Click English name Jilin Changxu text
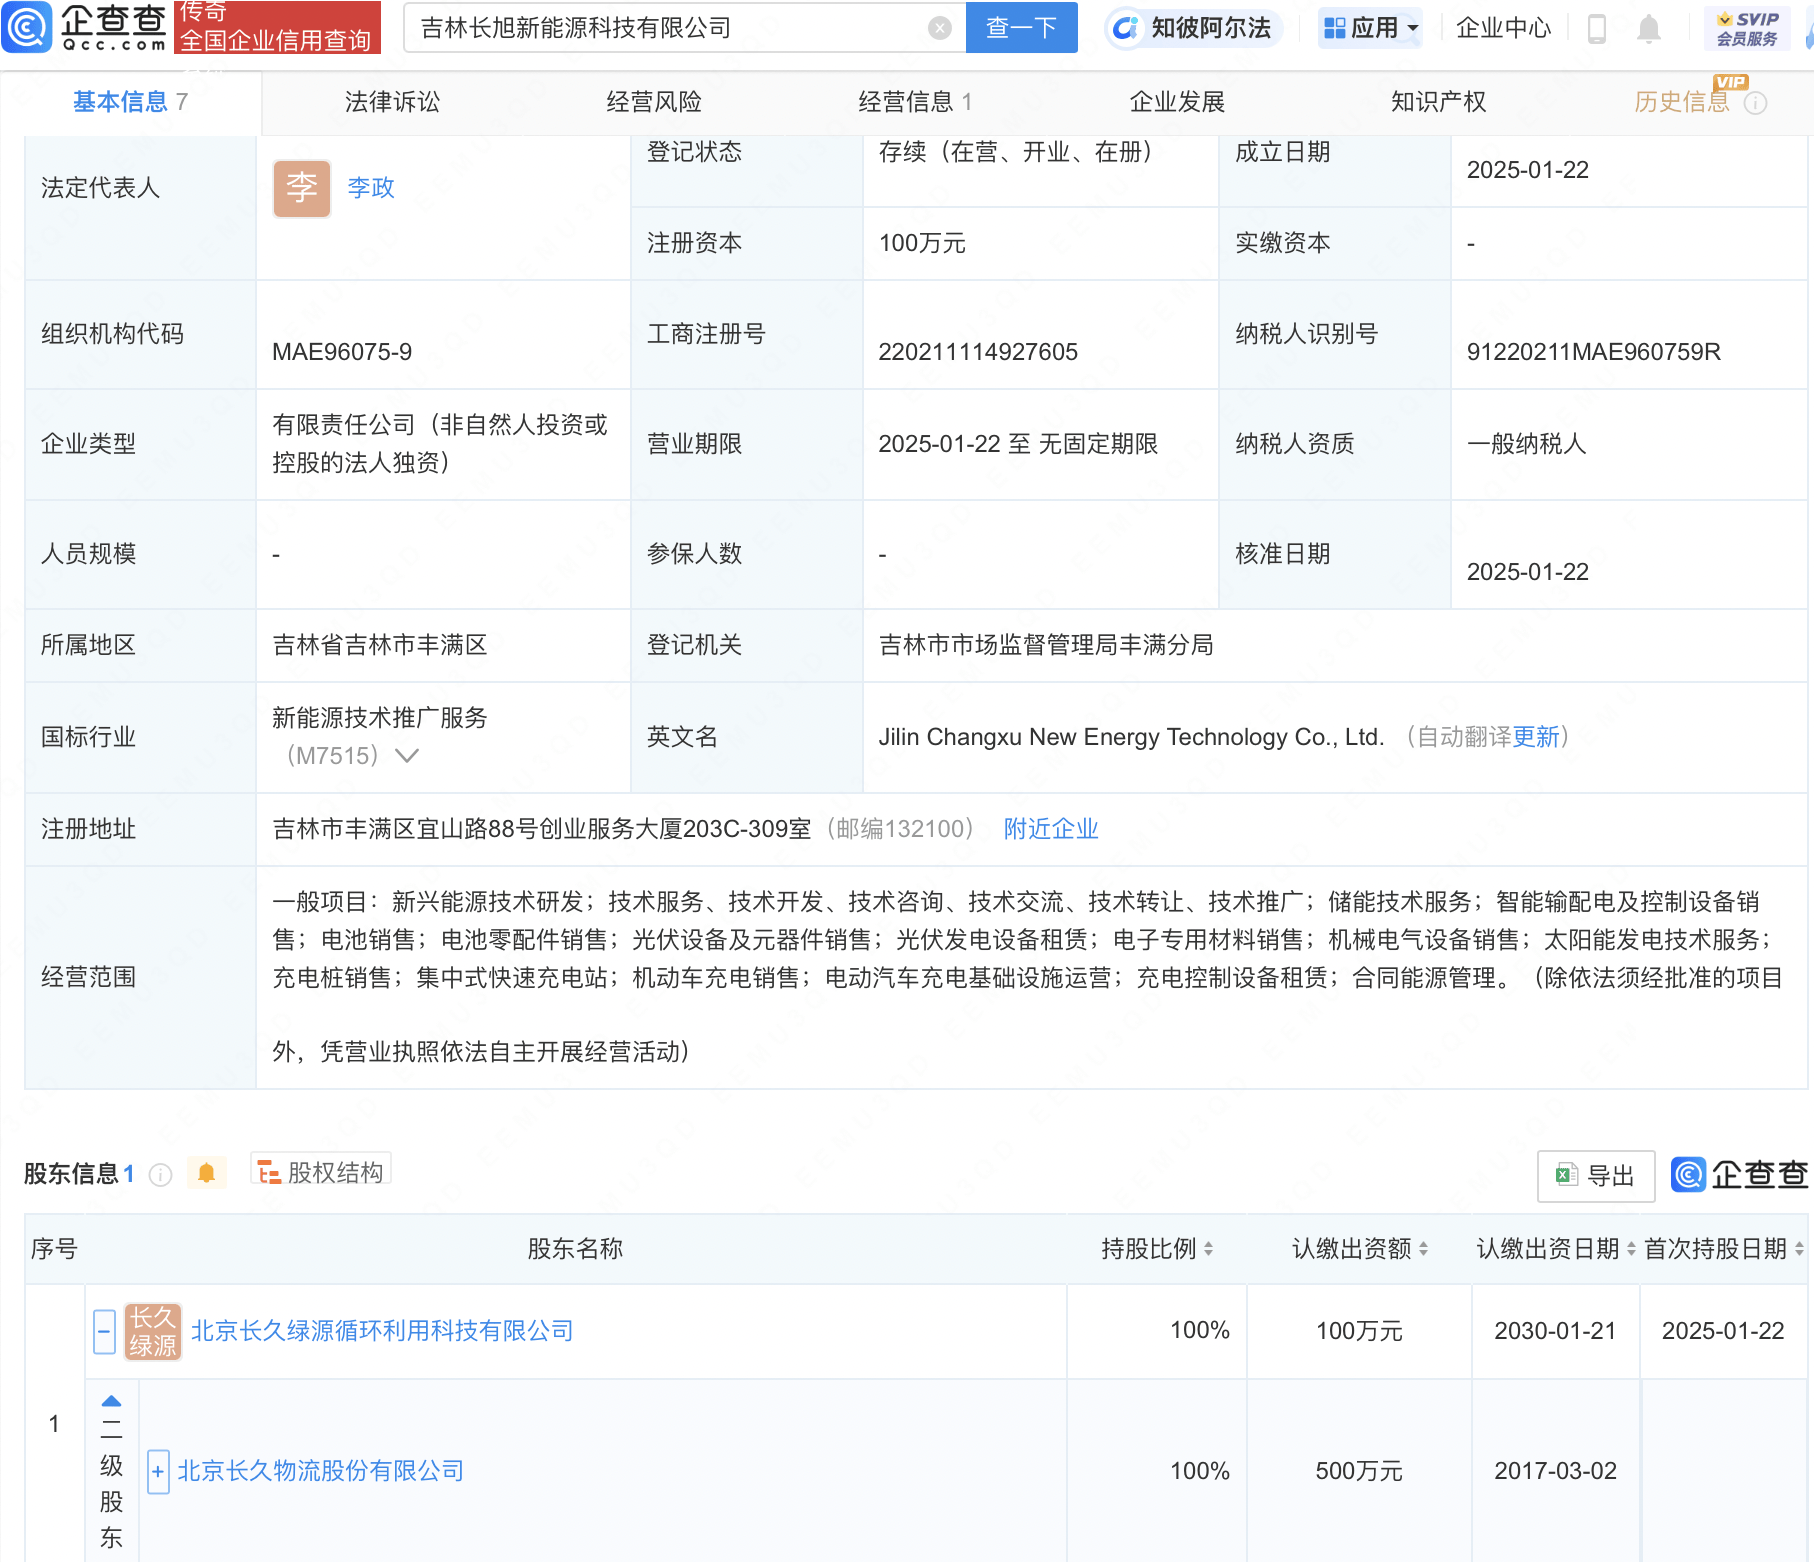Image resolution: width=1814 pixels, height=1562 pixels. [x=1131, y=737]
